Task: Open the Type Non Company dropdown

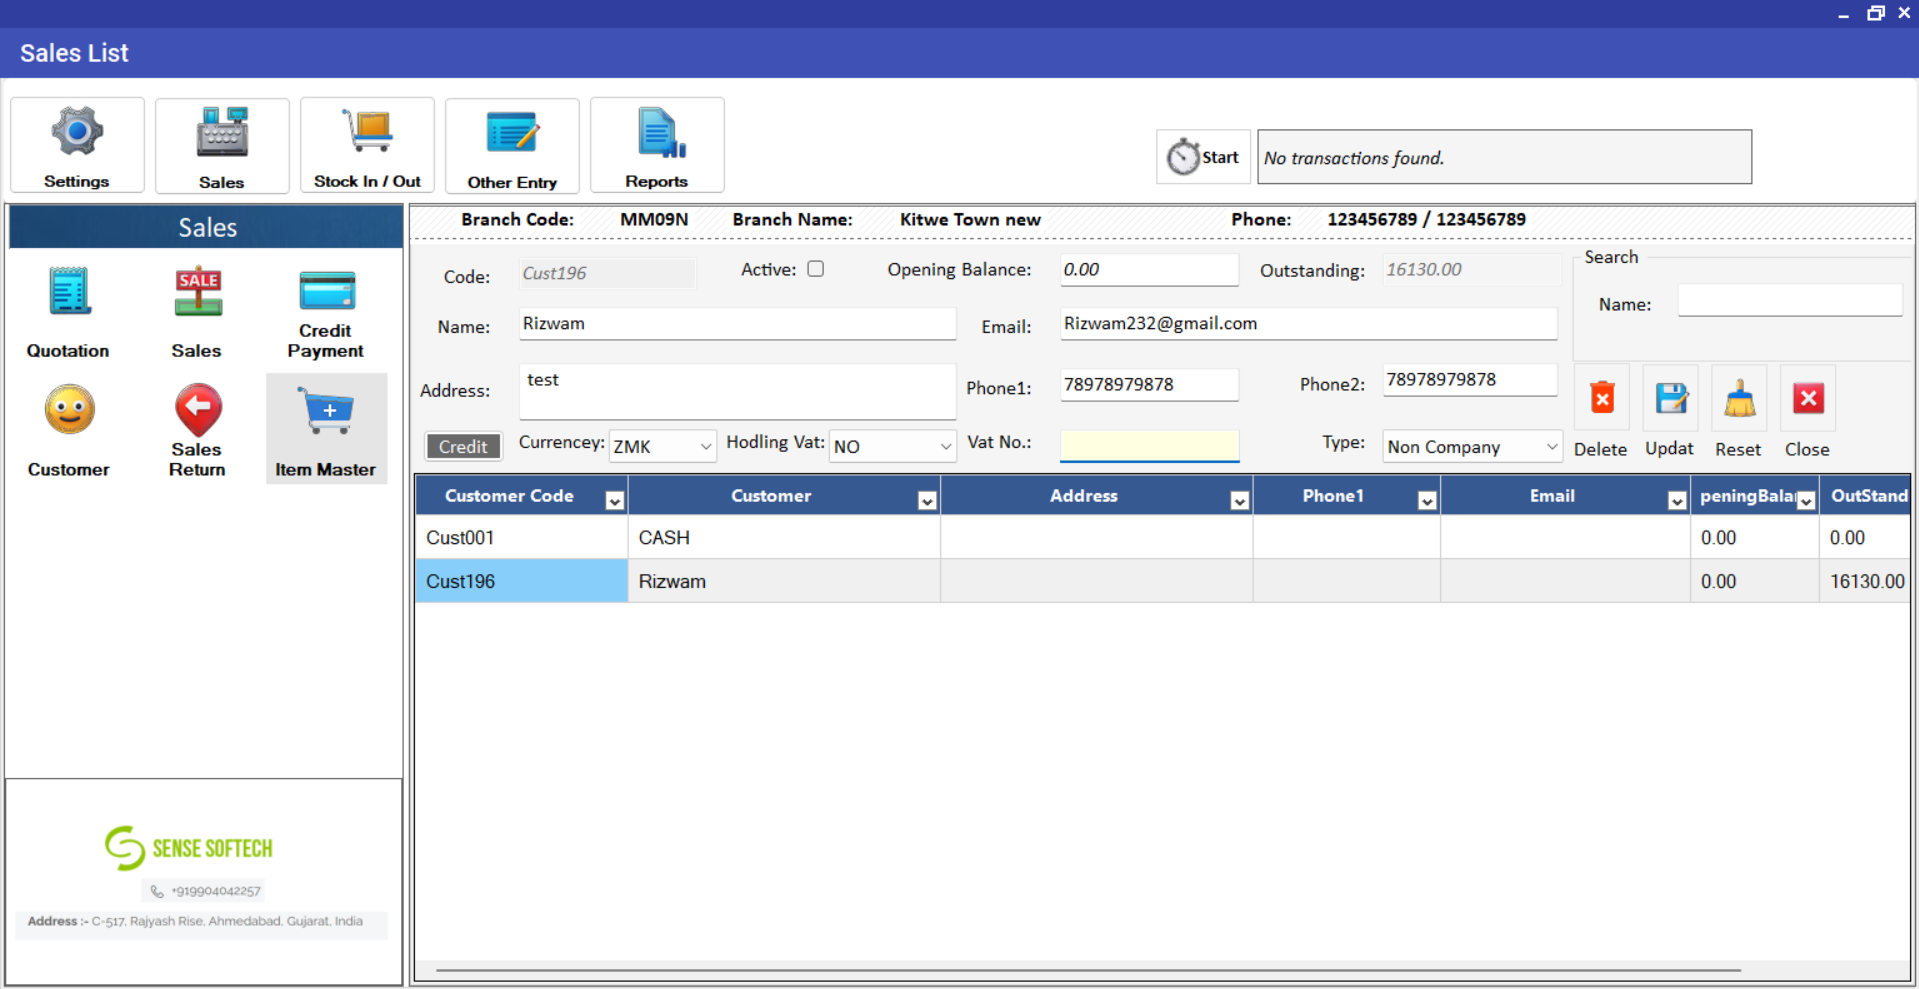Action: tap(1472, 446)
